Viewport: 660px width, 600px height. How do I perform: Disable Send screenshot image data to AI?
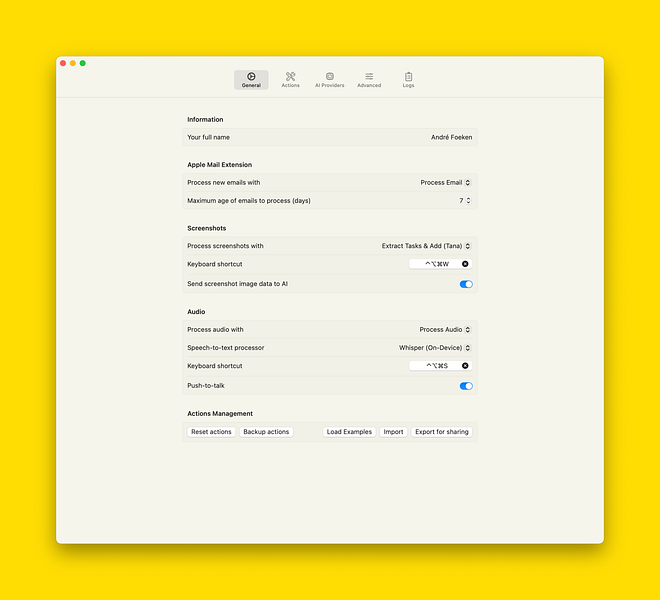point(466,284)
